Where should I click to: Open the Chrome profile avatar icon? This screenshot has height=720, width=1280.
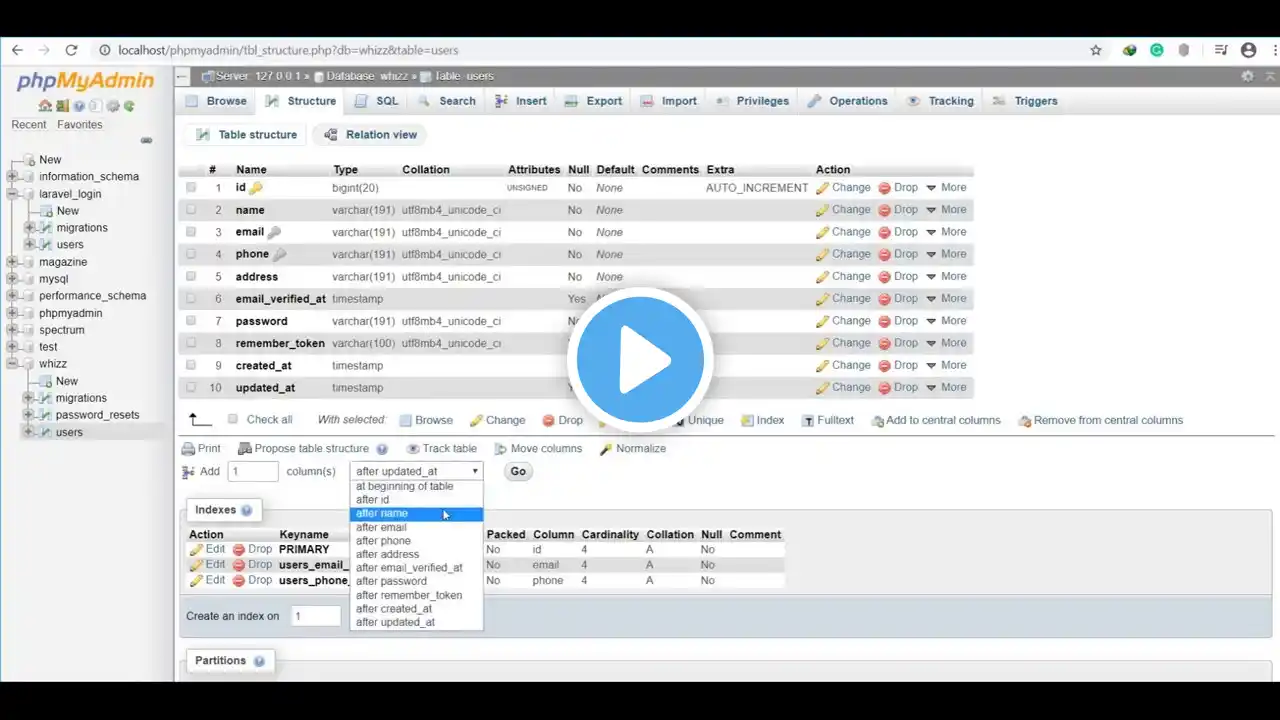point(1248,50)
